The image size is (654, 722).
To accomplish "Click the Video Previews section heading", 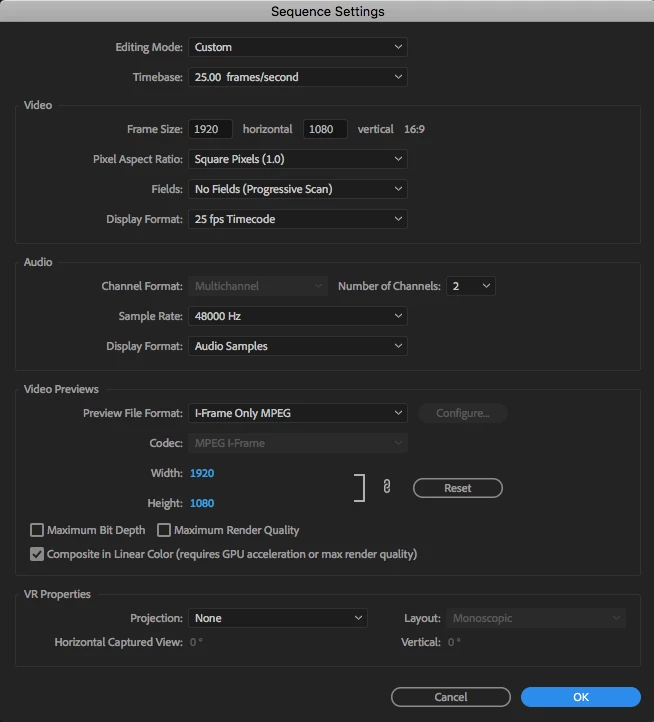I will [x=61, y=389].
